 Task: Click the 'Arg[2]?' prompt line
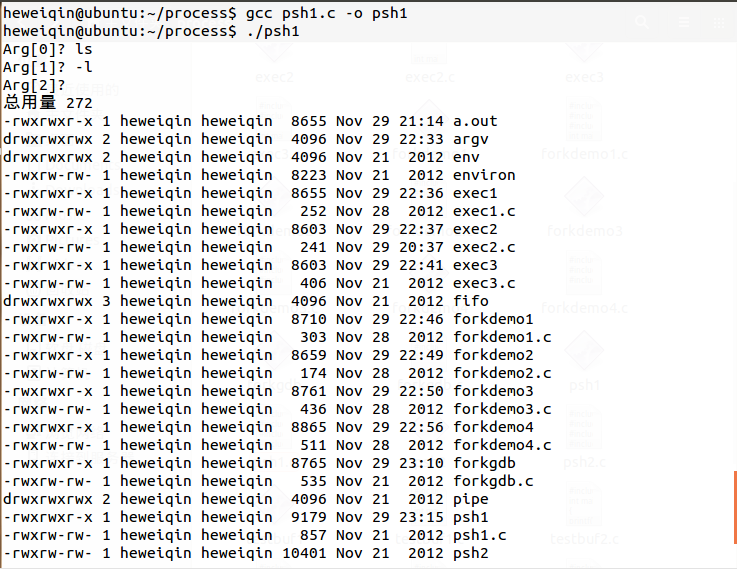tap(34, 85)
